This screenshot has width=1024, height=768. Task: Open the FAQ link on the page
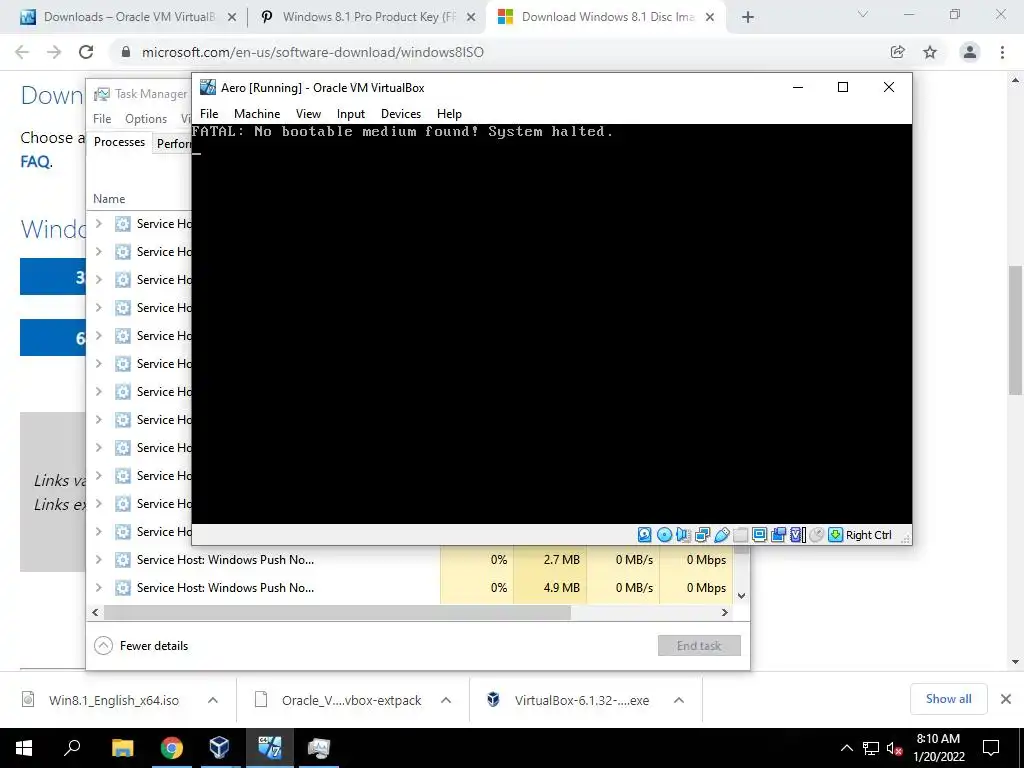pos(35,161)
